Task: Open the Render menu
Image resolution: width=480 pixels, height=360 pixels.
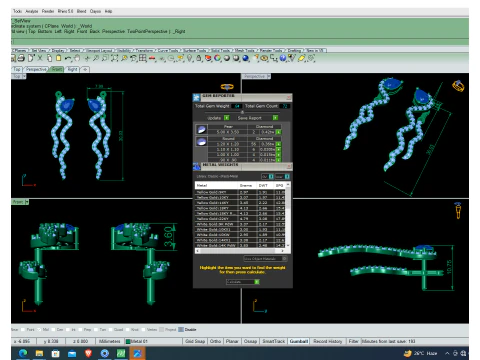Action: (48, 11)
